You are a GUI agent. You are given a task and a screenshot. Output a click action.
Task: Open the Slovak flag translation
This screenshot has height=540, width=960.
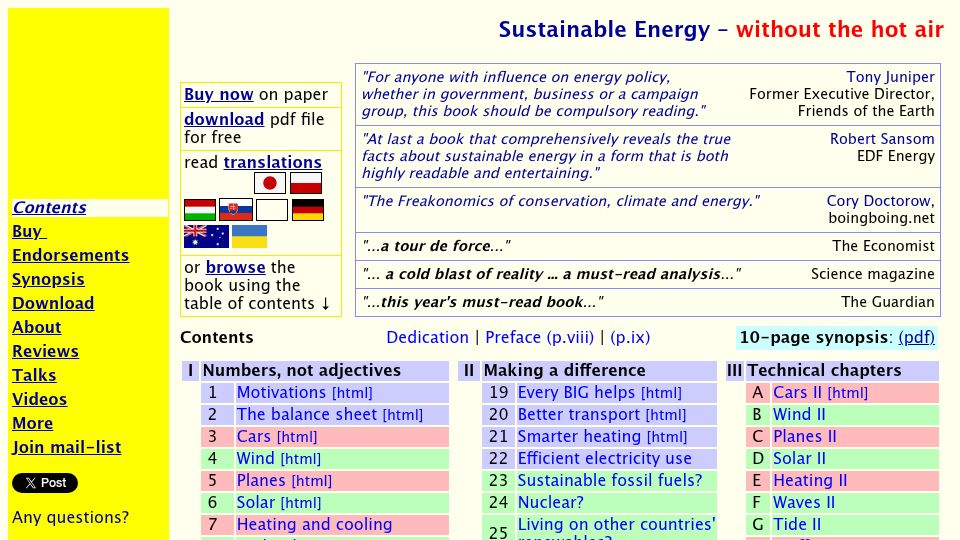(236, 210)
